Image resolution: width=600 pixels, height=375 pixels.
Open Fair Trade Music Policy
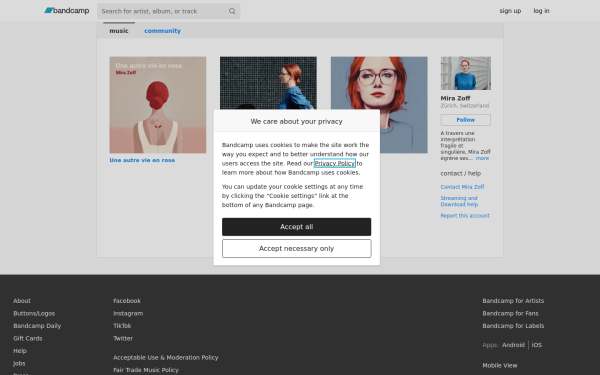click(146, 370)
